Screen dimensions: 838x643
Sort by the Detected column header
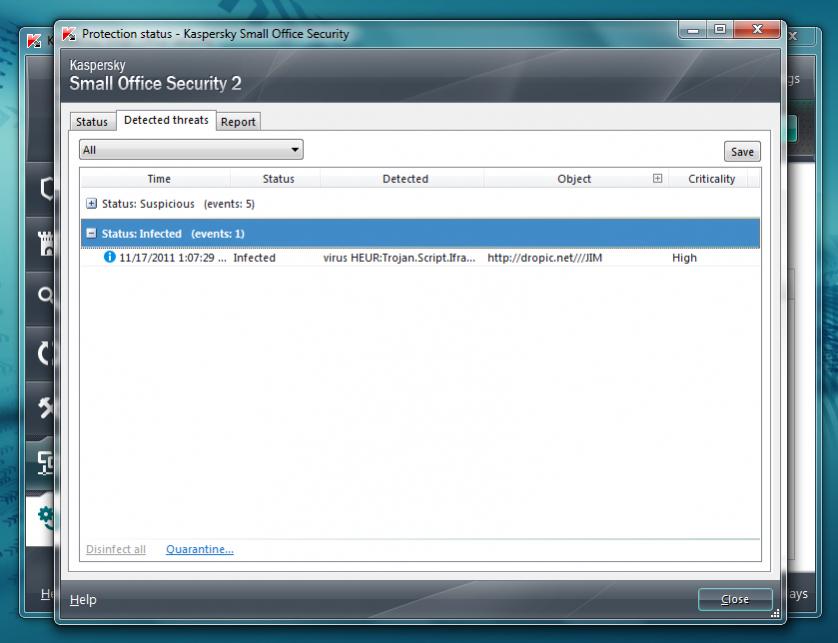click(405, 179)
